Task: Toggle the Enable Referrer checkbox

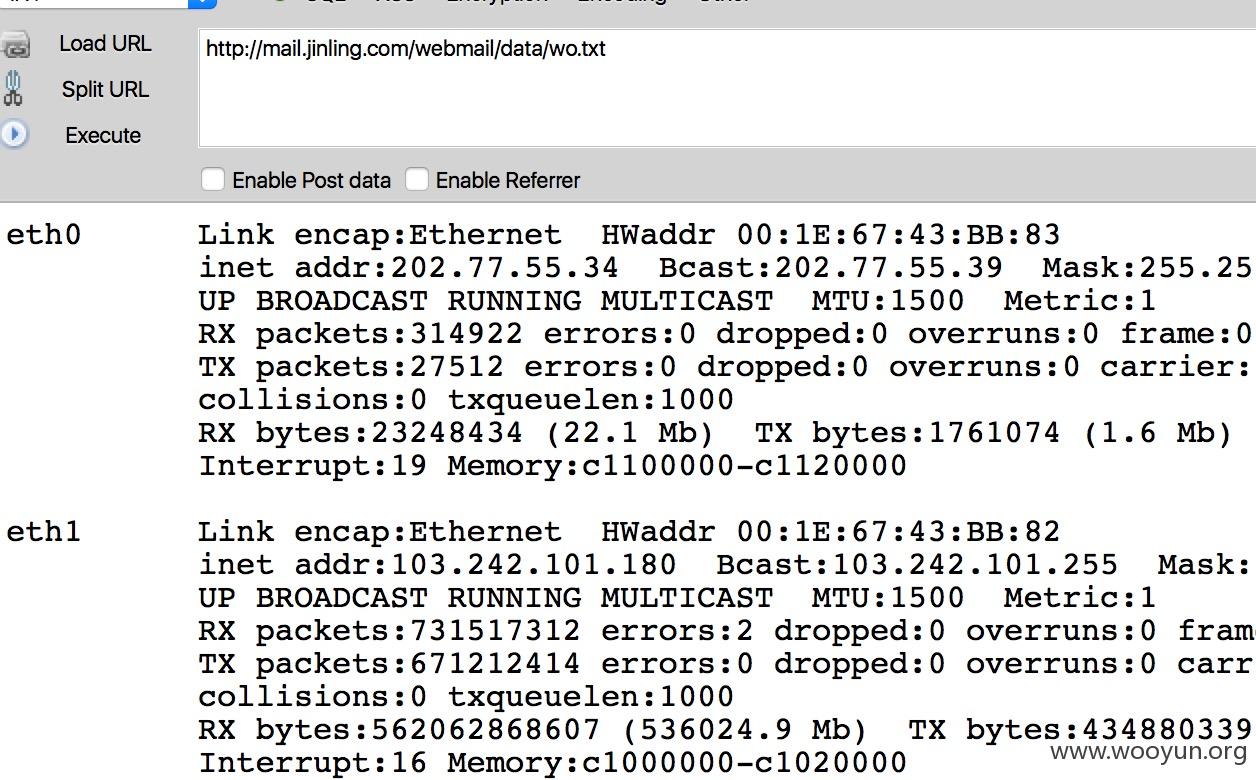Action: tap(416, 179)
